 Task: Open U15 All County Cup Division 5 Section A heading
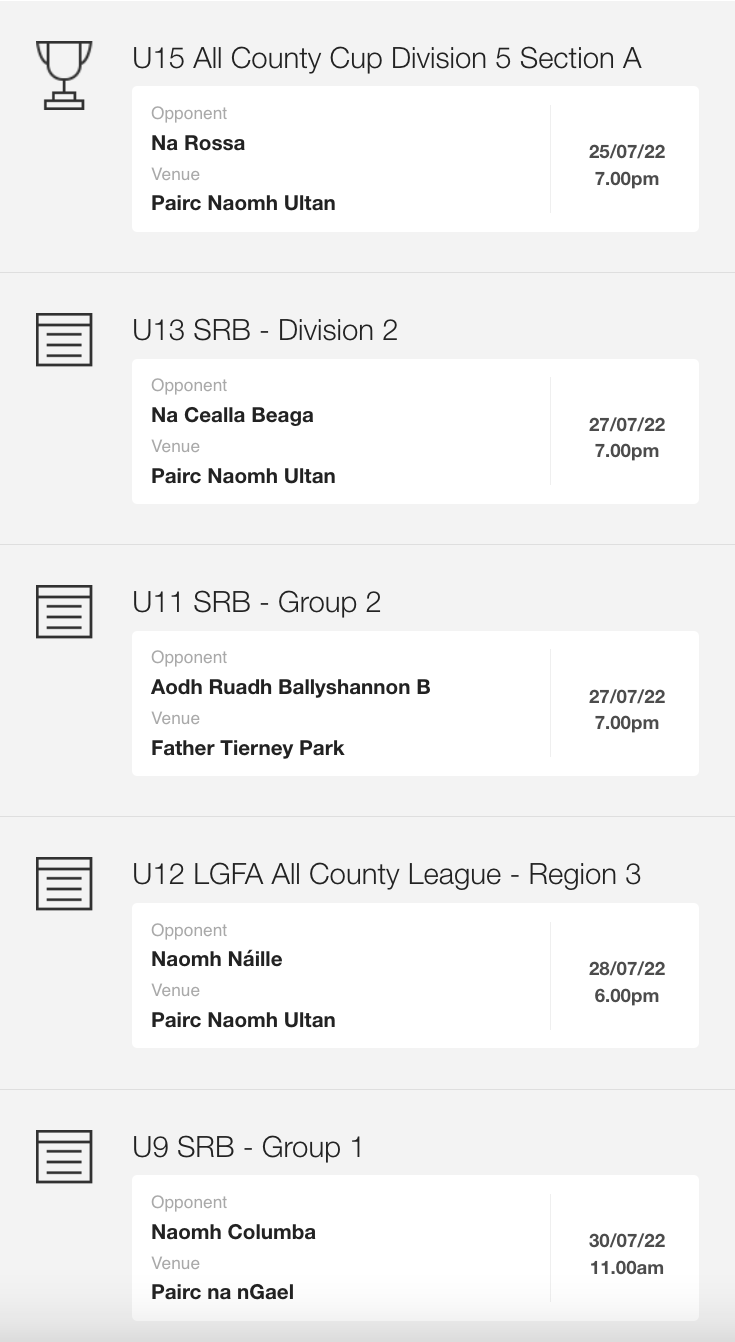(x=386, y=59)
